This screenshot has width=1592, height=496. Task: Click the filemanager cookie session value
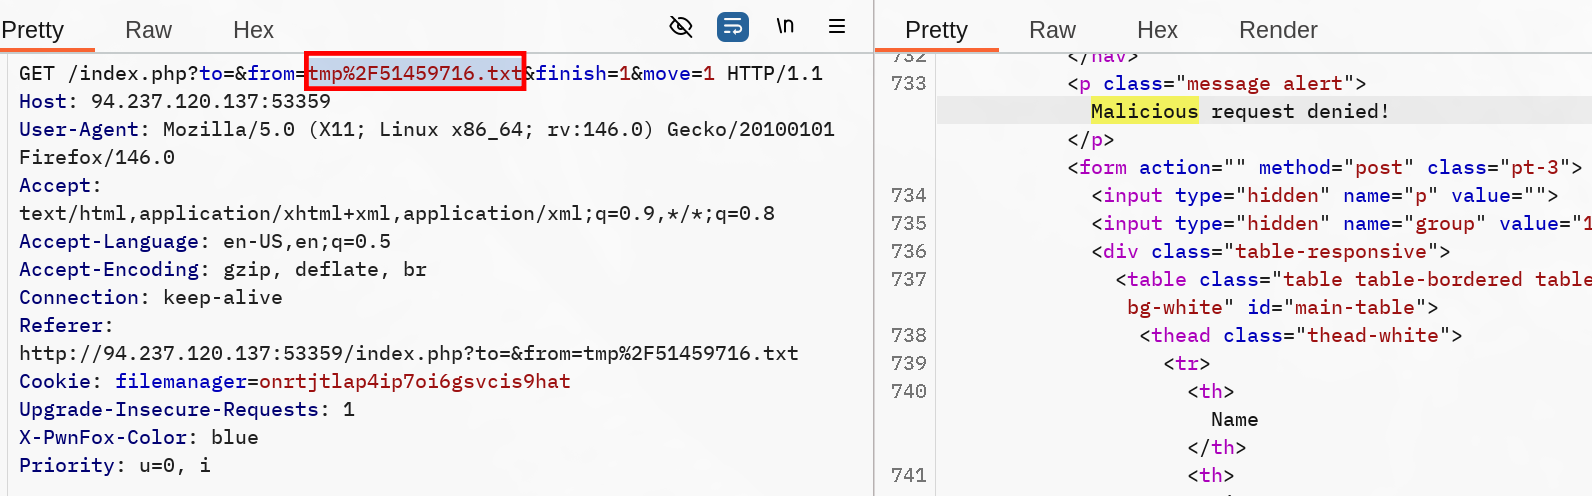click(x=414, y=381)
